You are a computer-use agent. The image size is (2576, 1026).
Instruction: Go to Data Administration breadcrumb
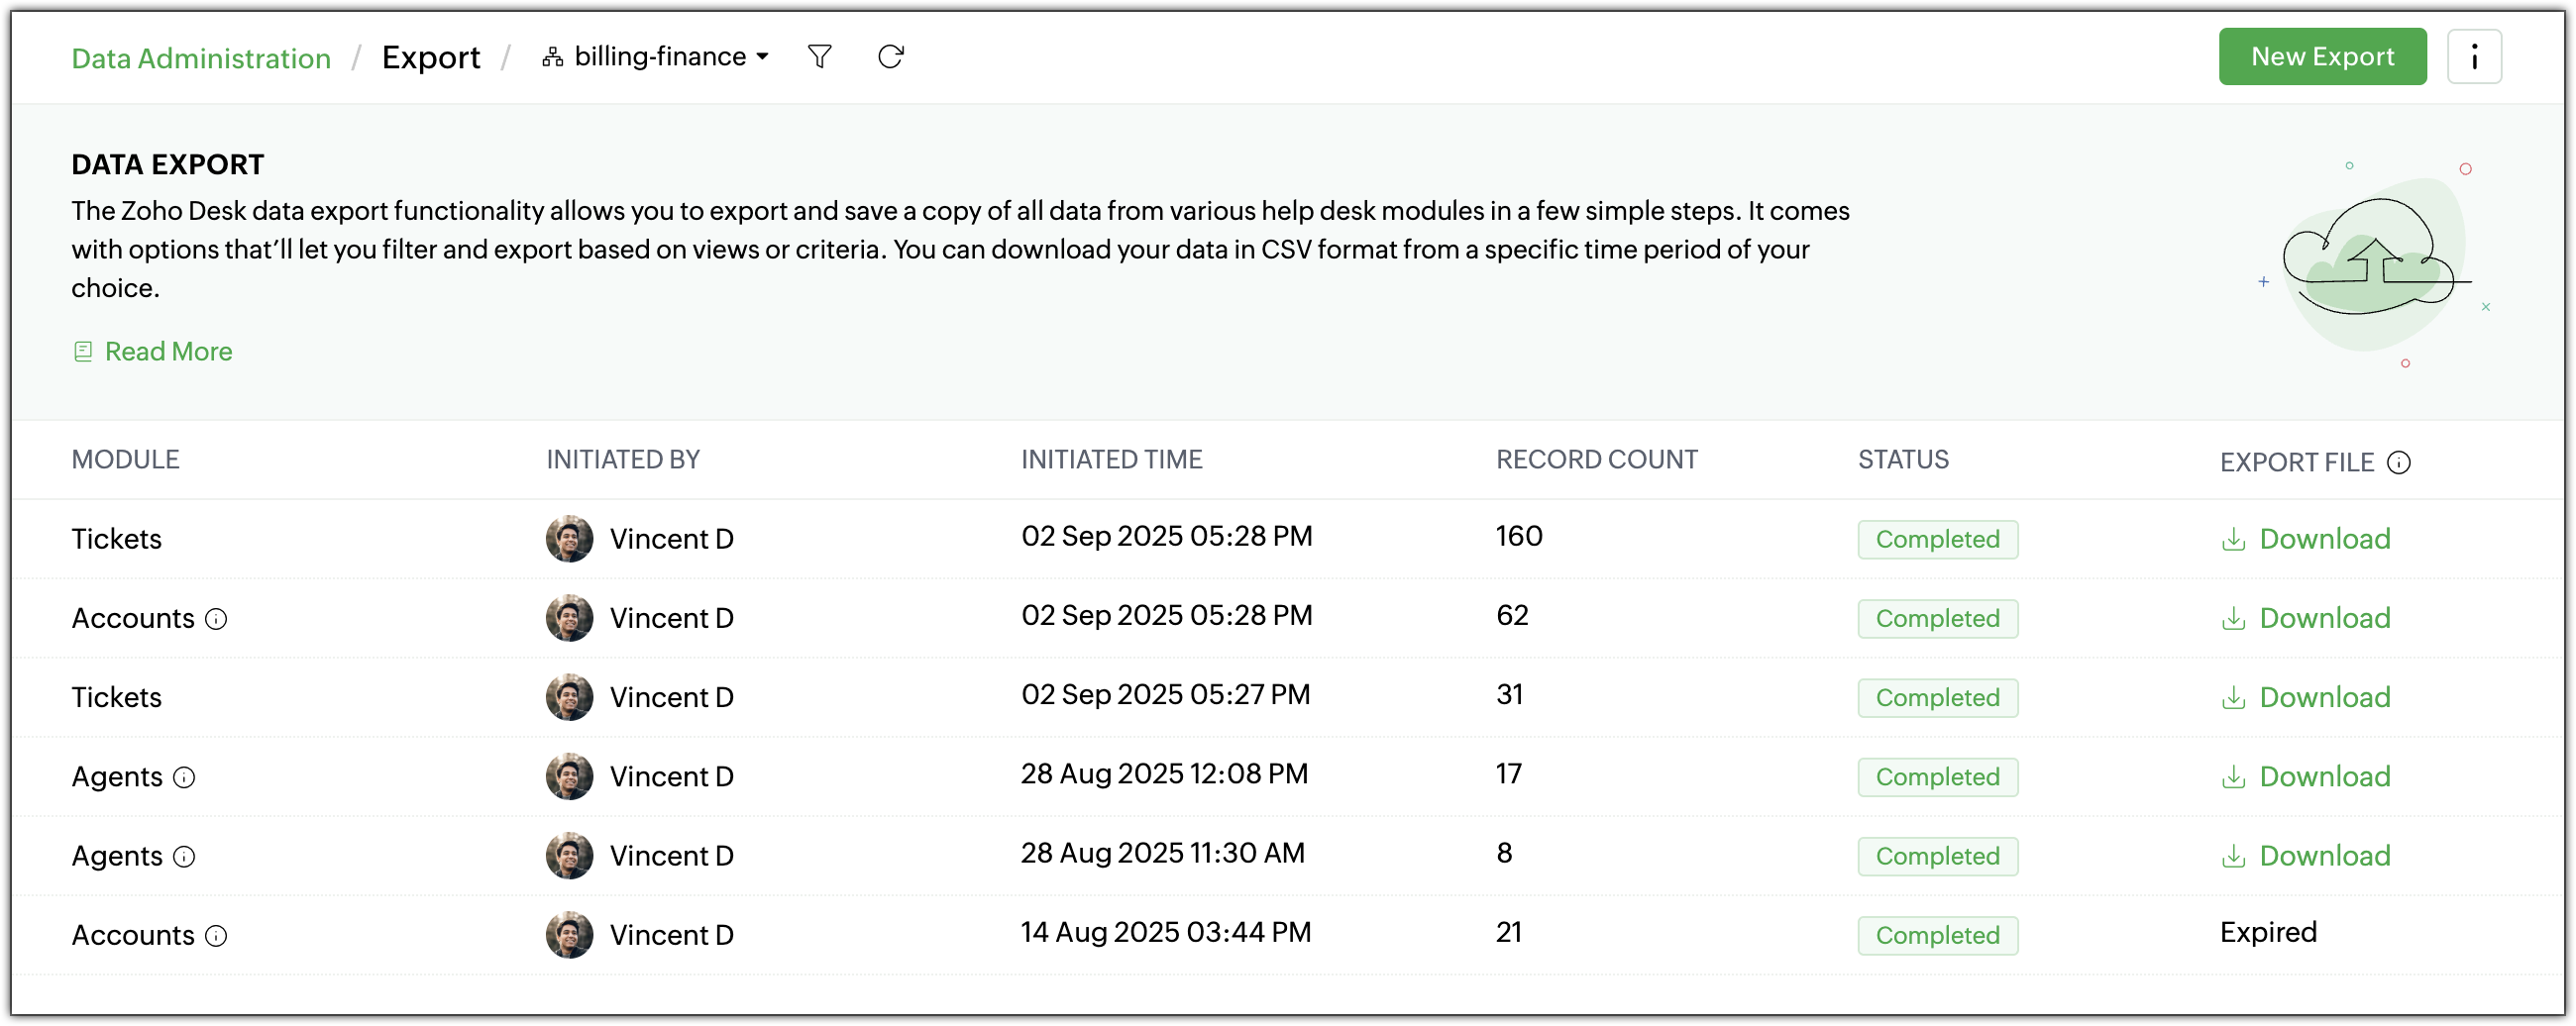click(201, 58)
